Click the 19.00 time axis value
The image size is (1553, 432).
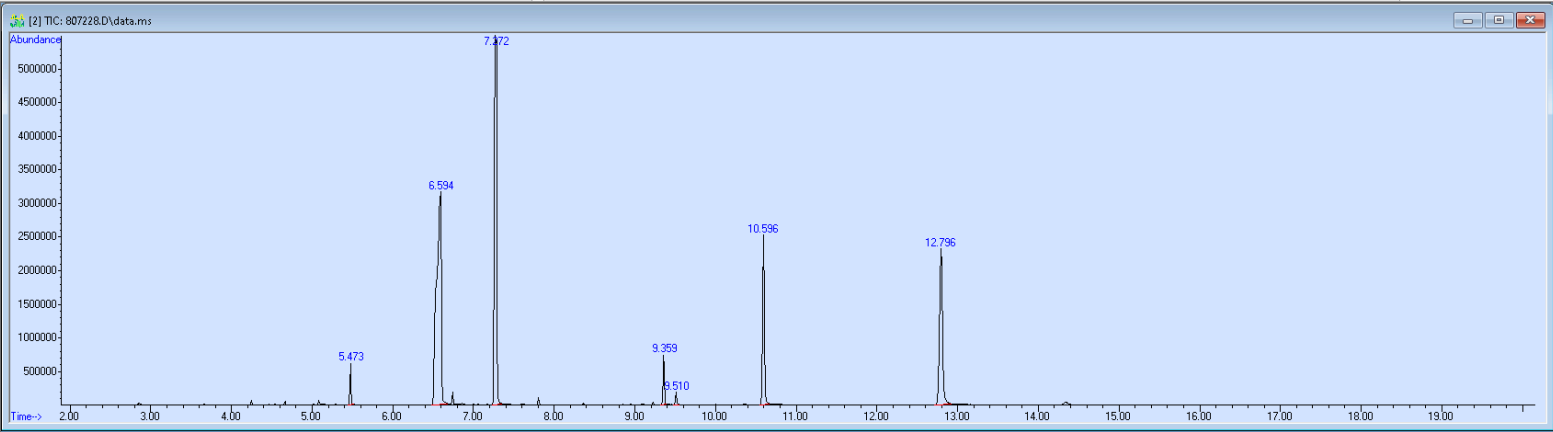click(x=1440, y=415)
